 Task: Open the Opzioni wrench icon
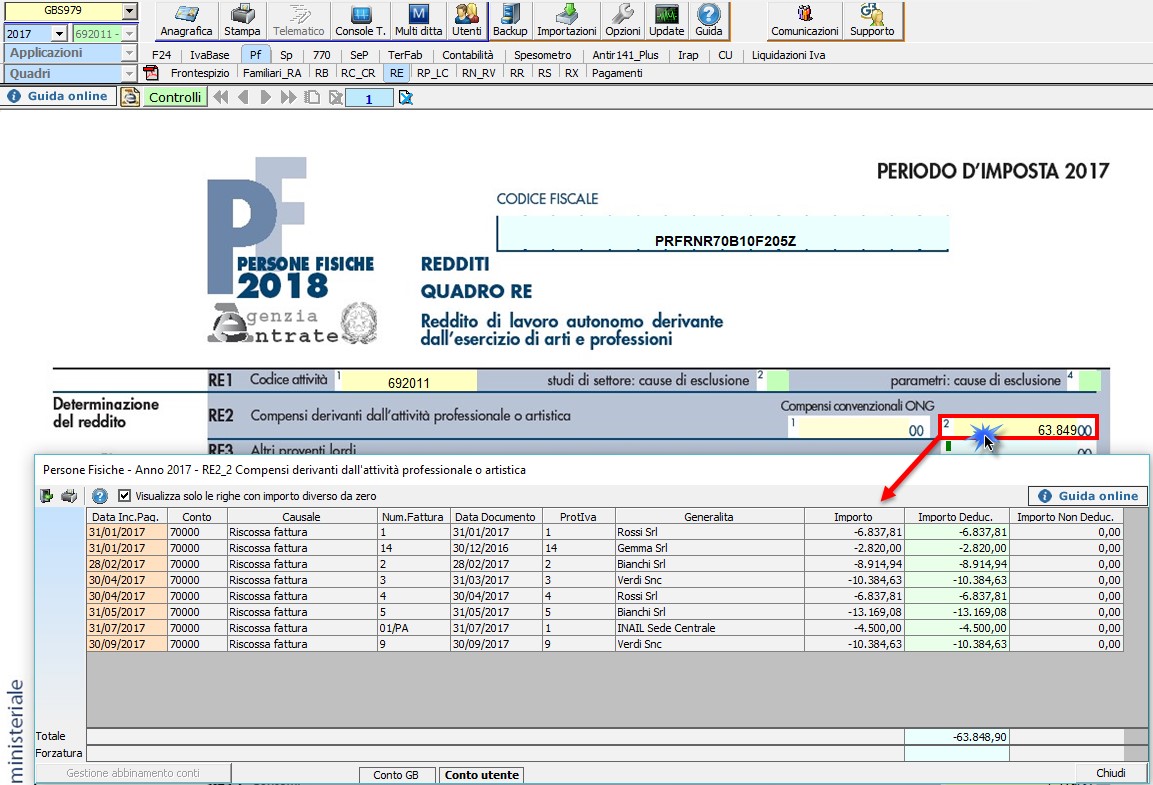click(623, 21)
